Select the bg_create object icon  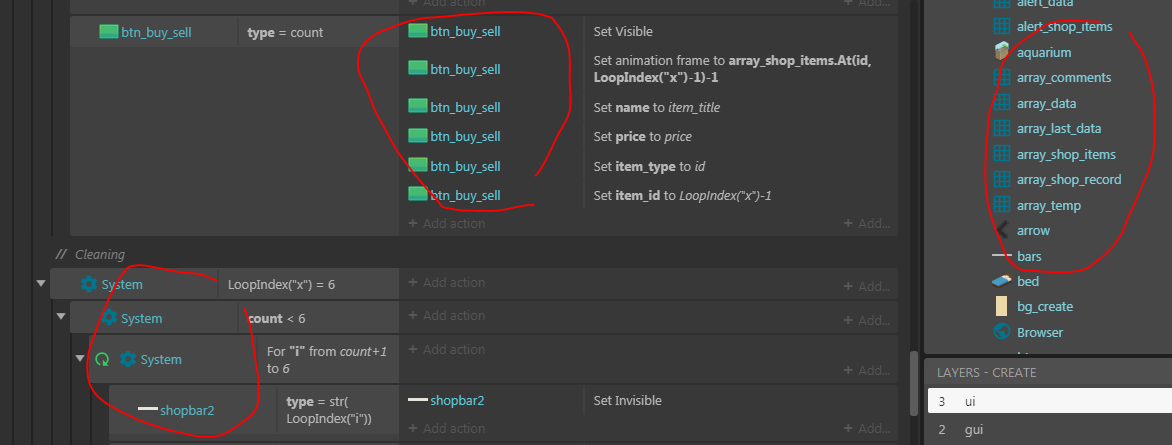[x=1002, y=306]
